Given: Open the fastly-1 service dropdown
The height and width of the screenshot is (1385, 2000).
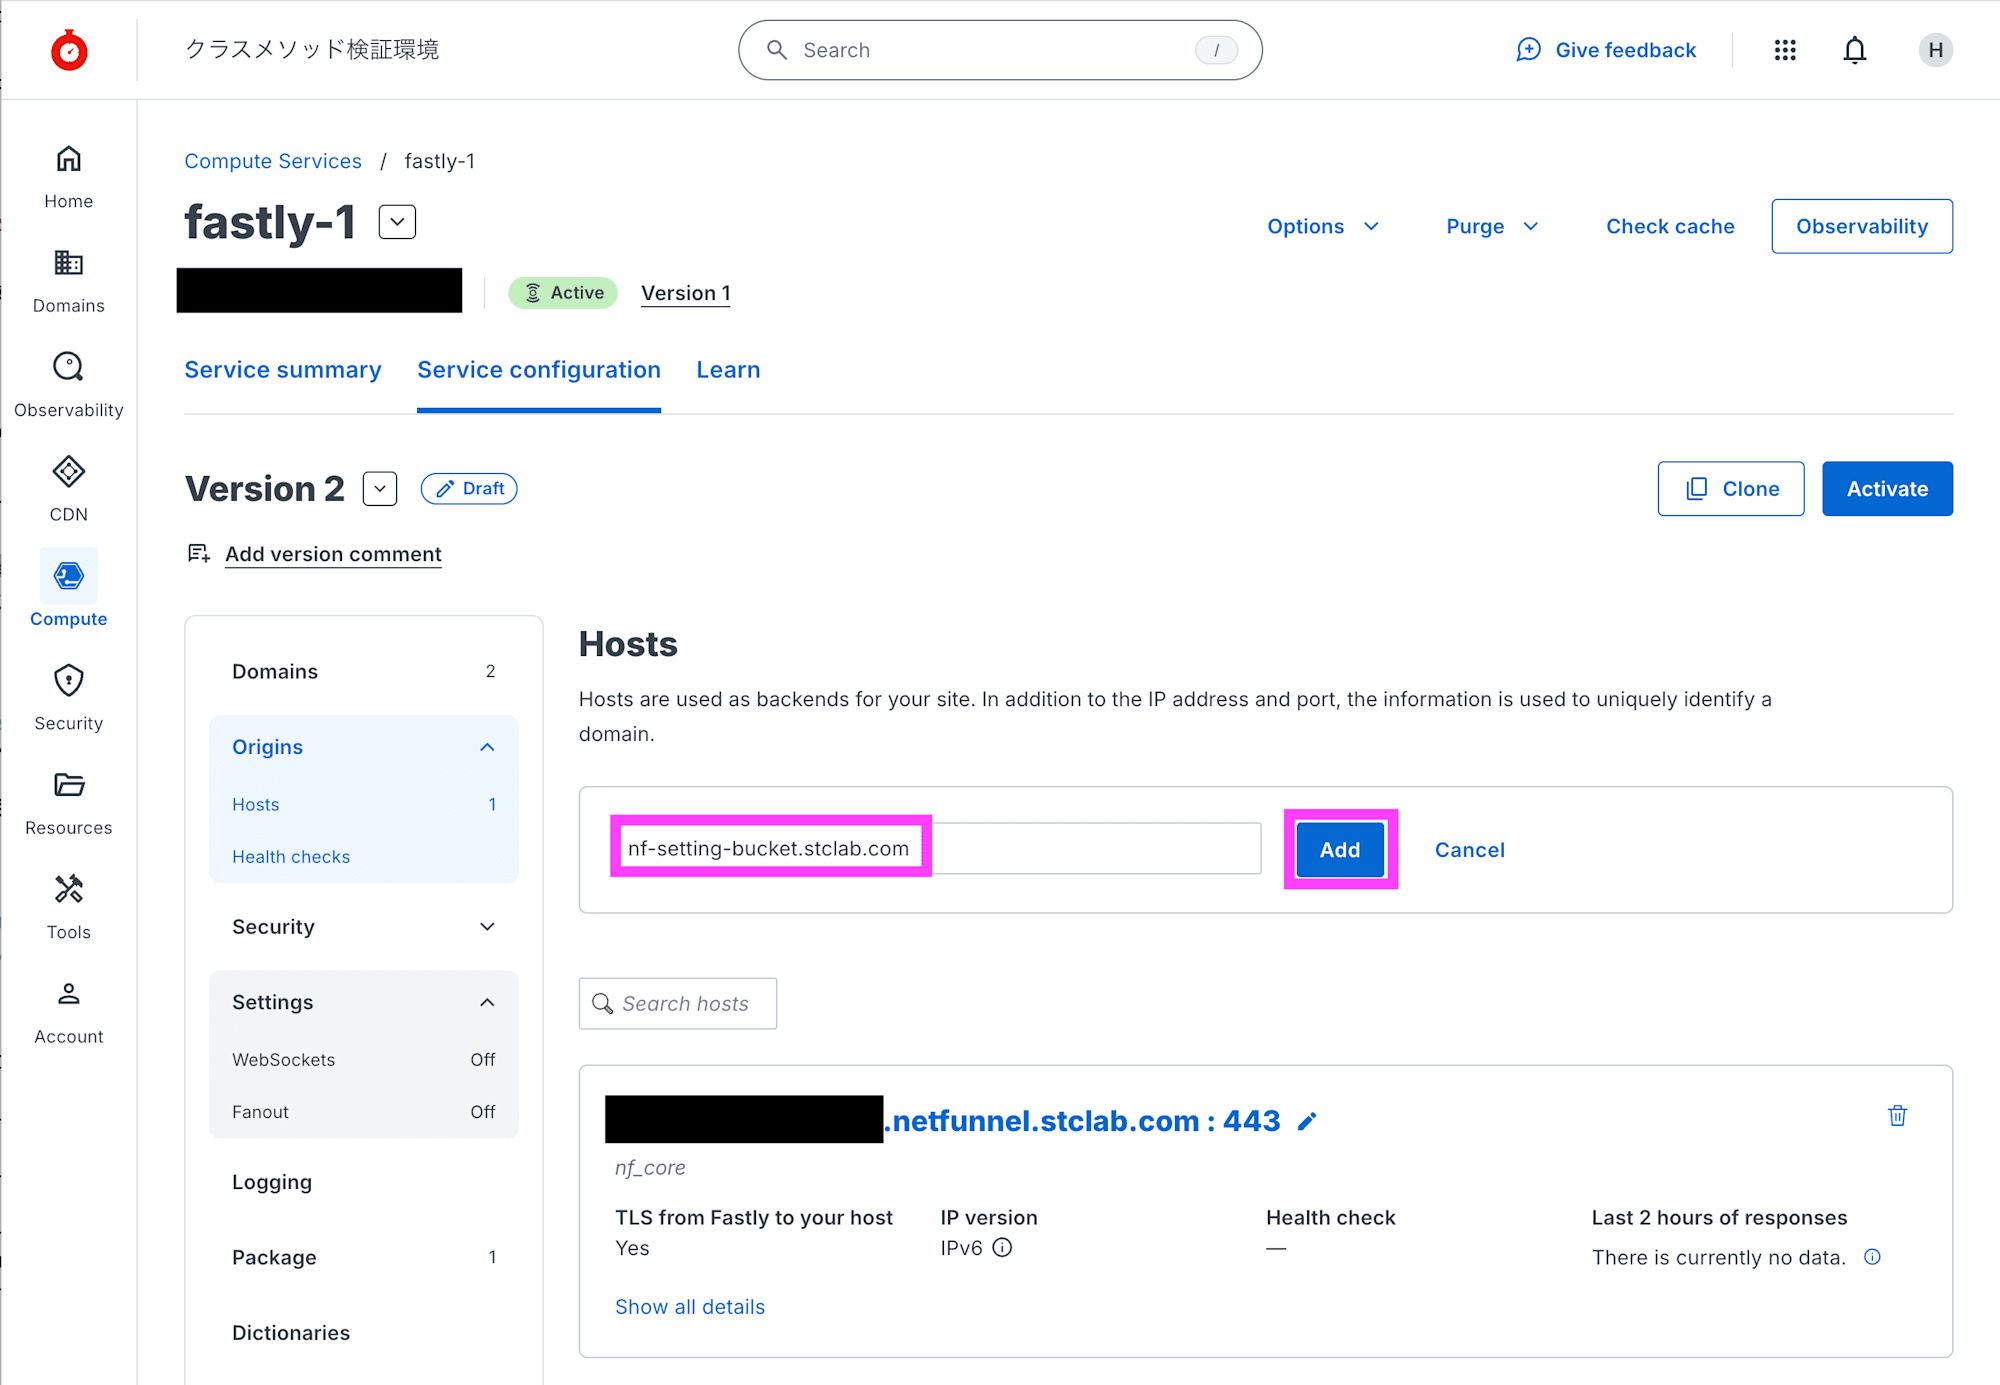Looking at the screenshot, I should 397,222.
